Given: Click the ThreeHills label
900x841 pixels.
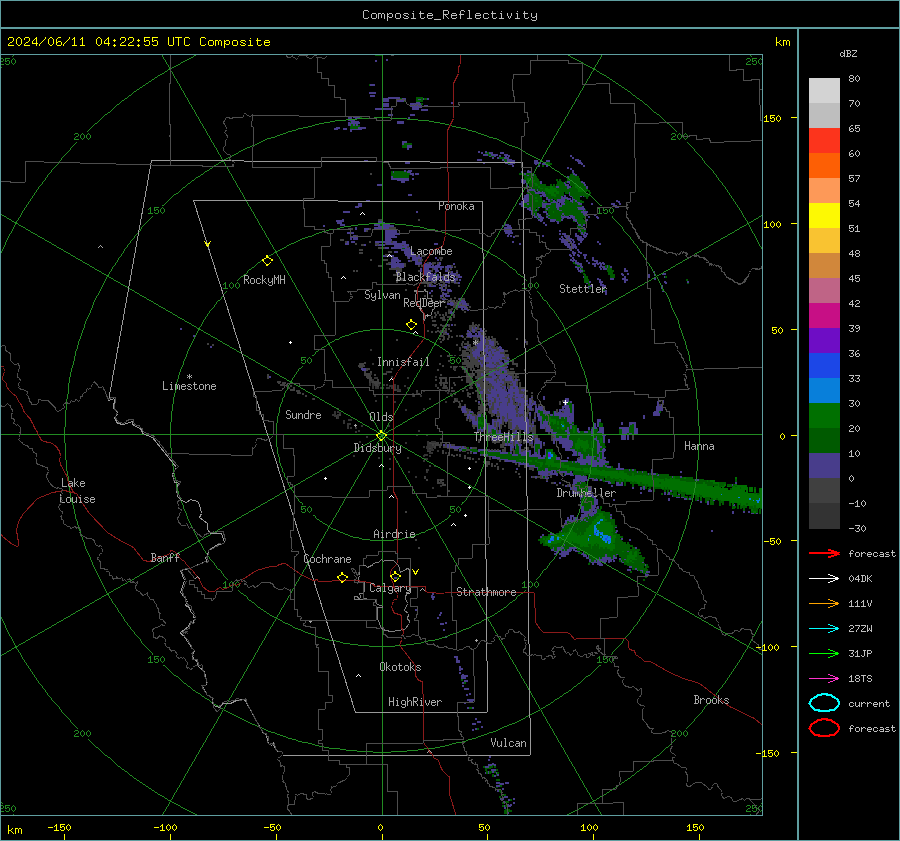Looking at the screenshot, I should 503,437.
